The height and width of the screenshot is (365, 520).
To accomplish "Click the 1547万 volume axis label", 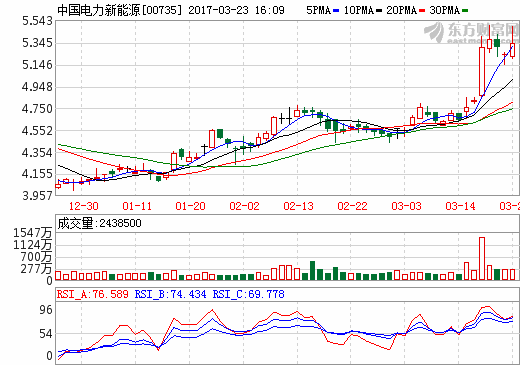I will [x=33, y=233].
